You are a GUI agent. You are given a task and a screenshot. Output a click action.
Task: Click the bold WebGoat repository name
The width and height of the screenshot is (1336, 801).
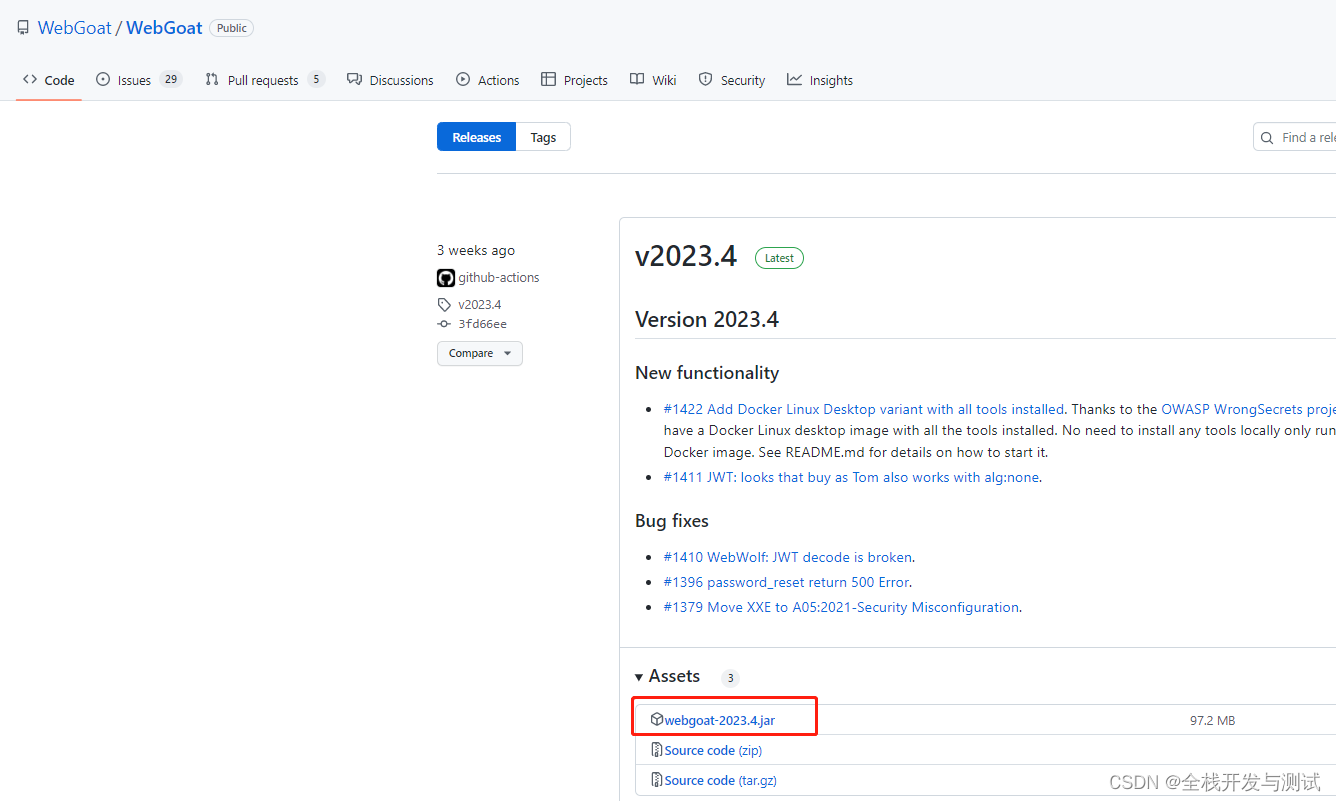[x=164, y=28]
